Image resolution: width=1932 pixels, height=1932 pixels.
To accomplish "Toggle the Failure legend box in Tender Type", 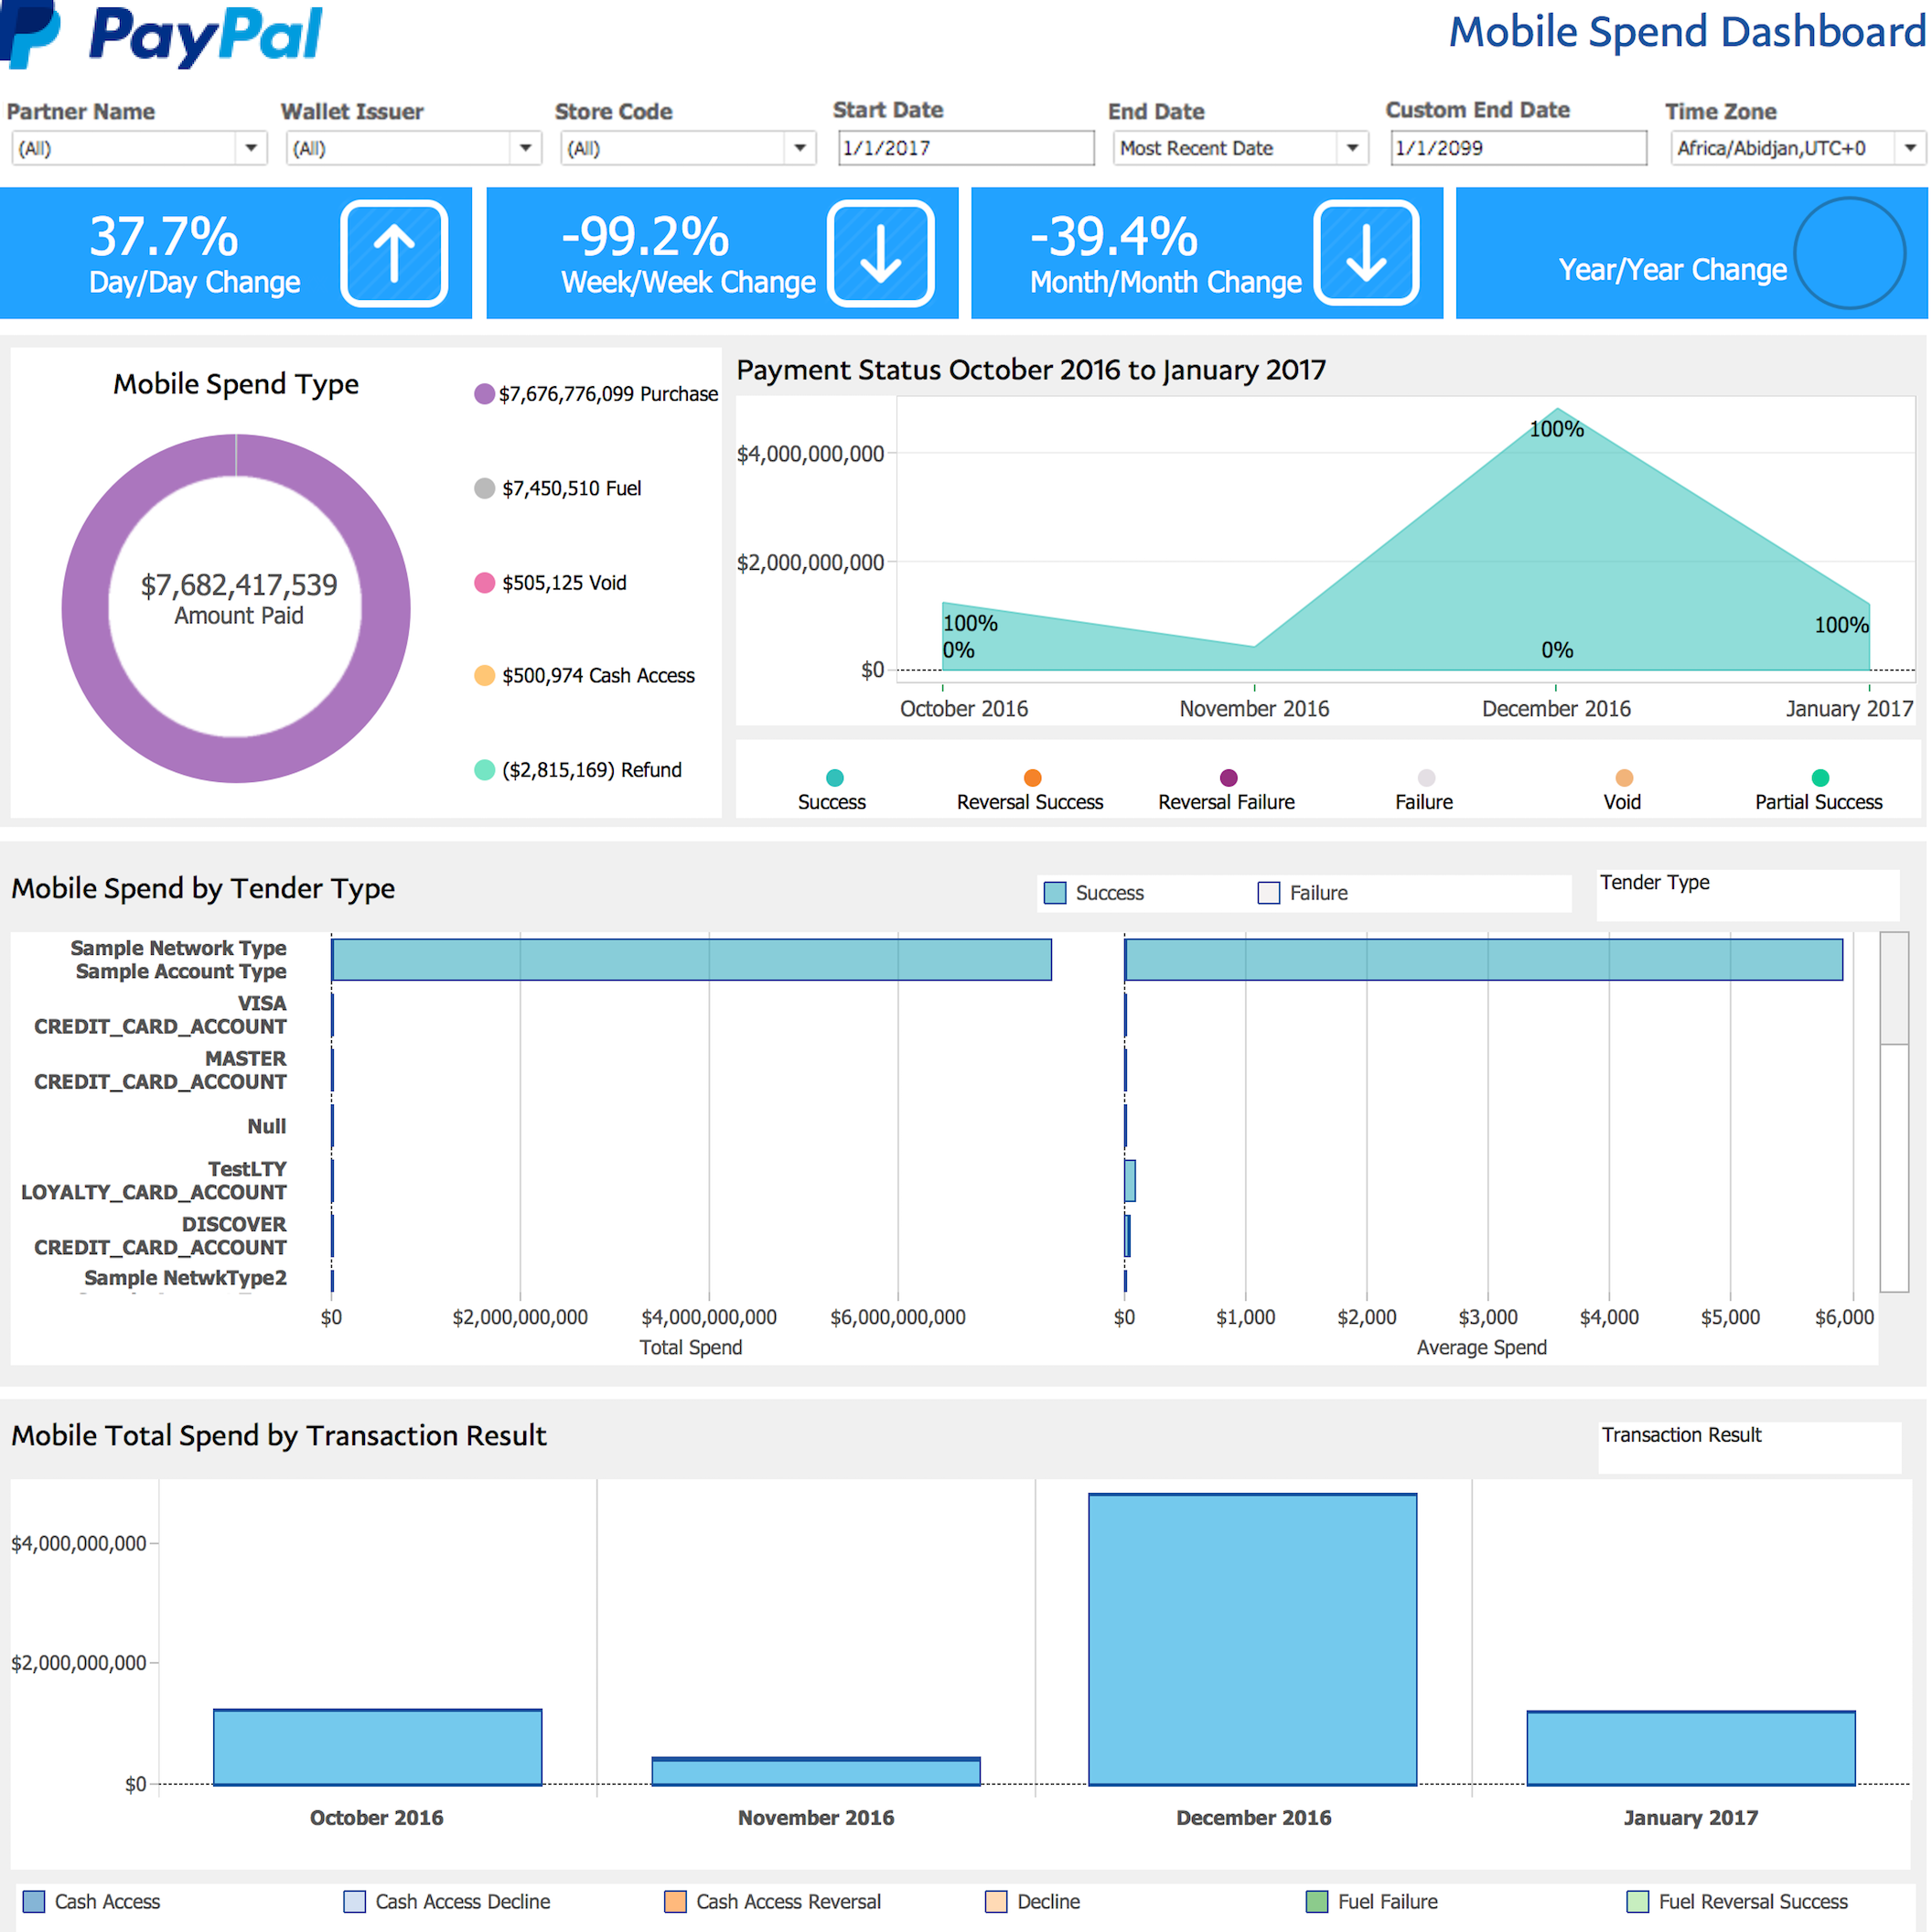I will click(1269, 893).
